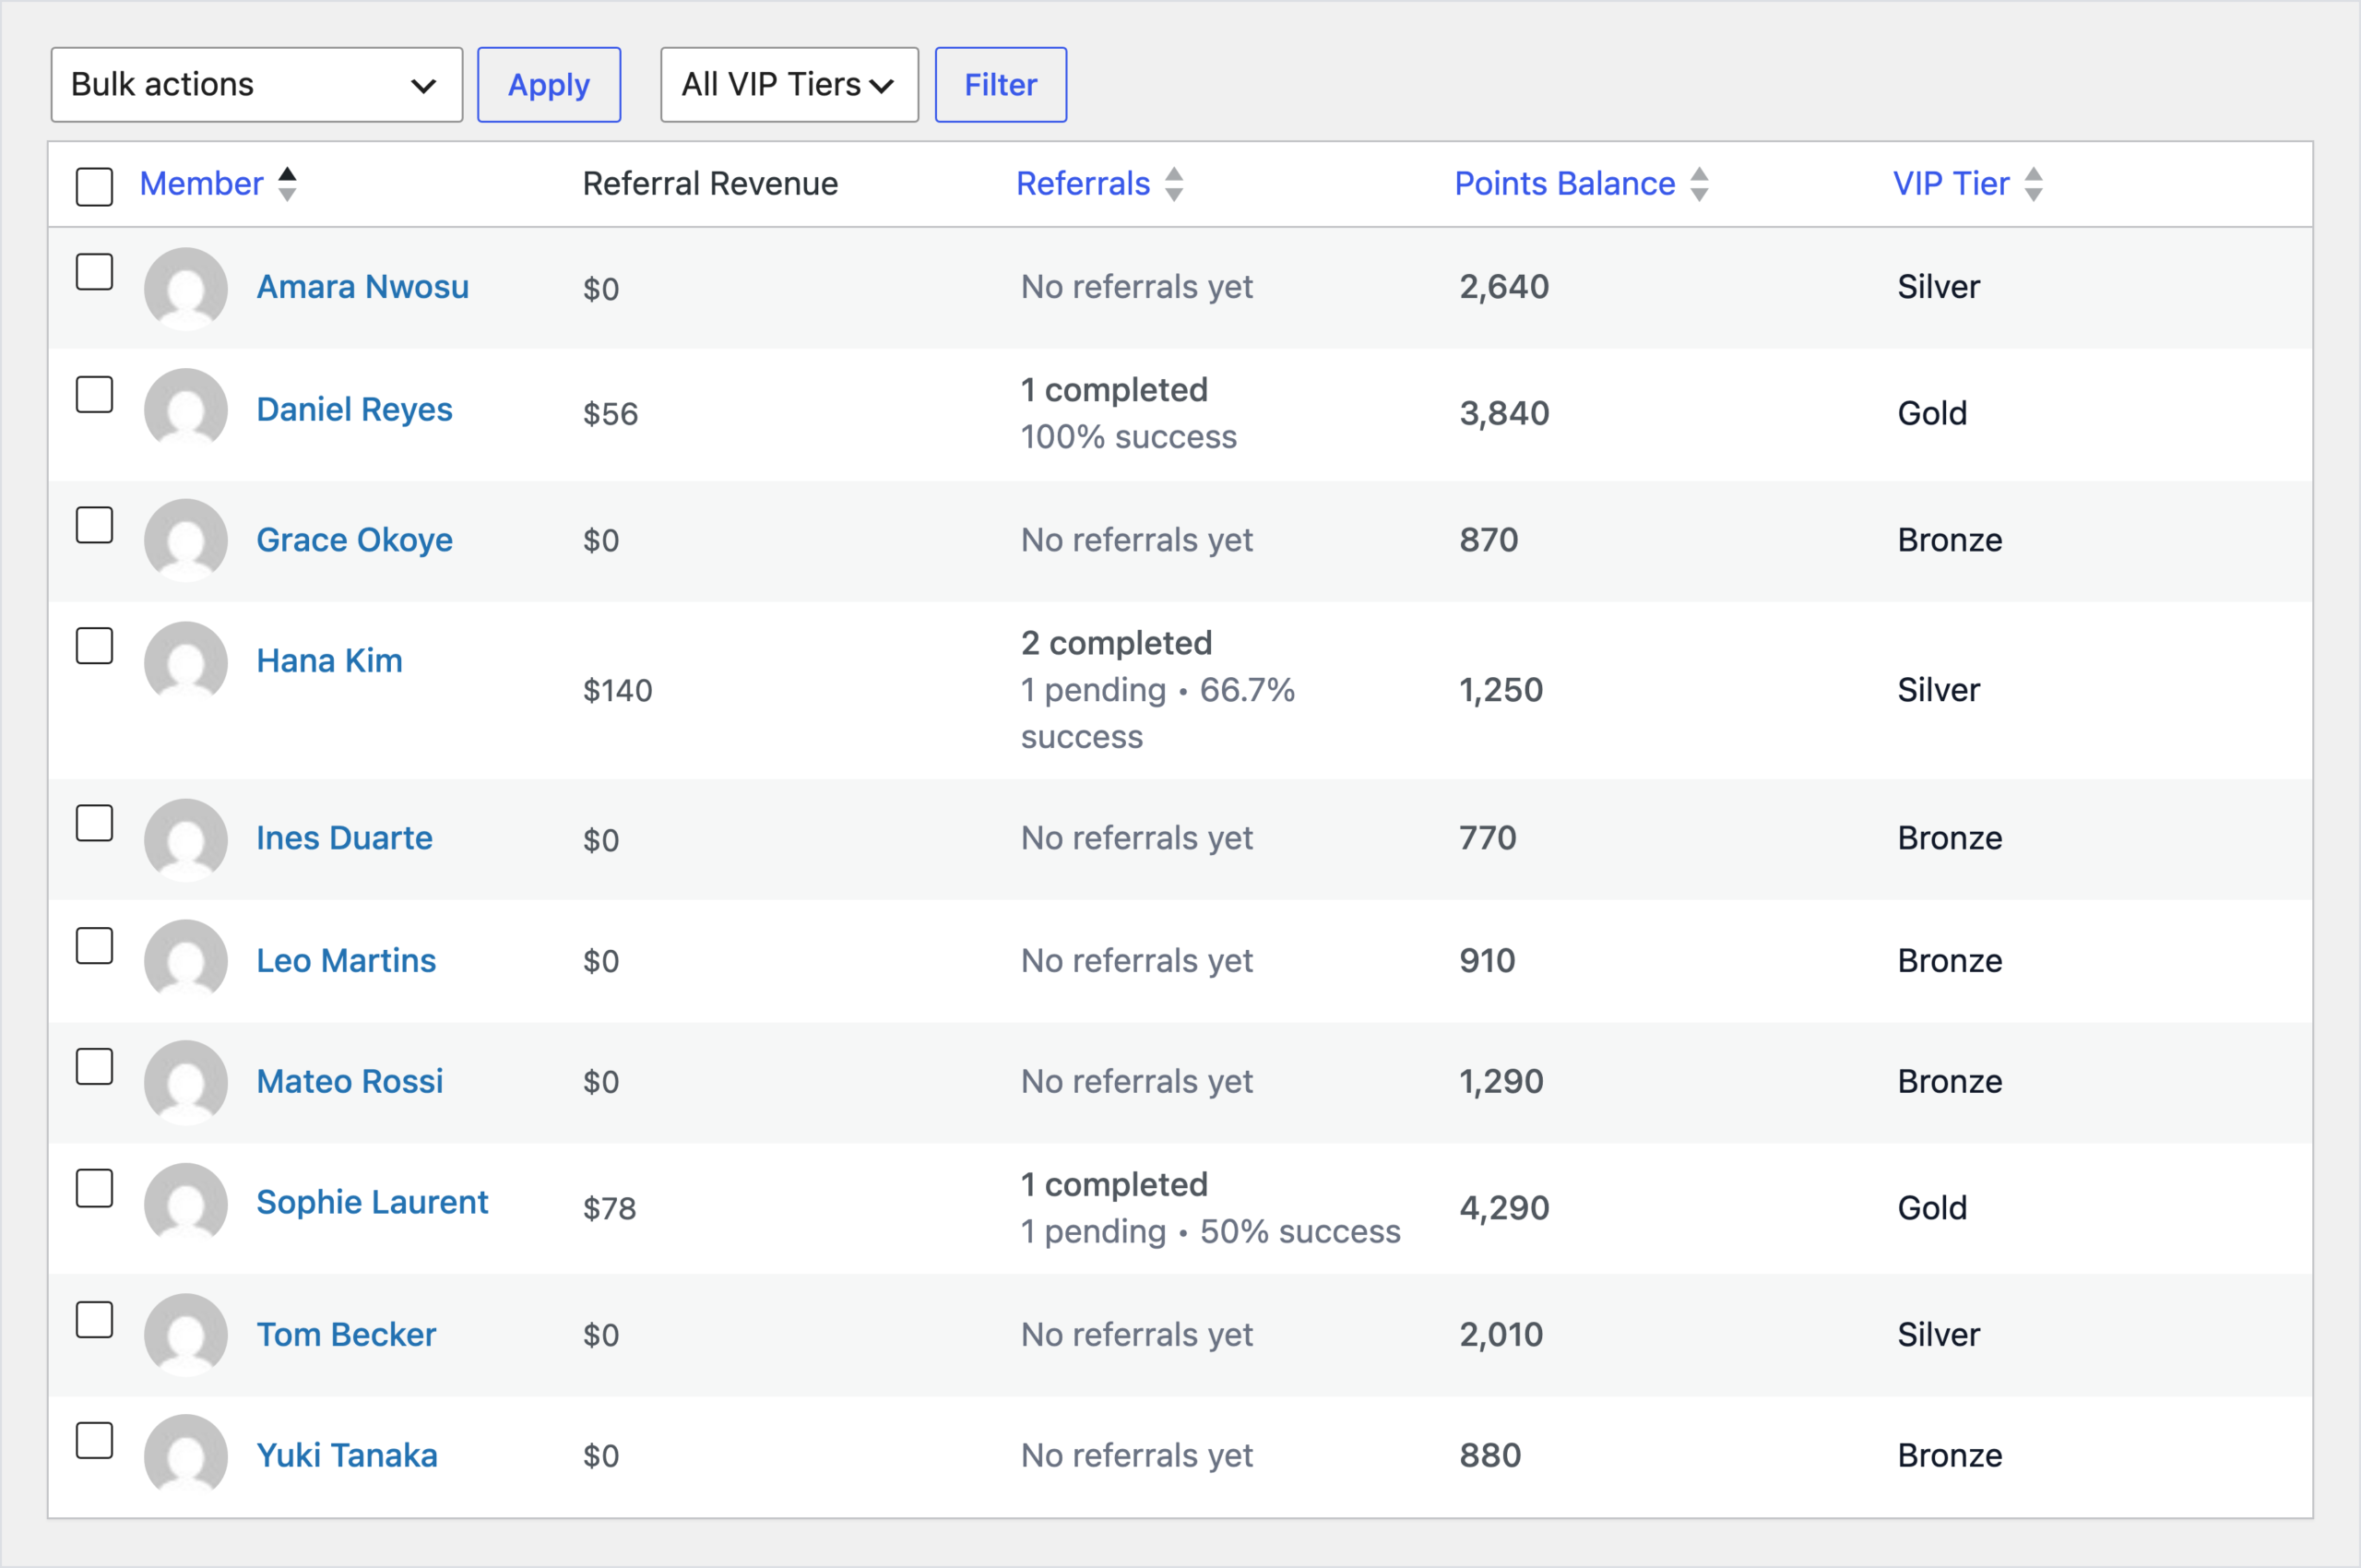Select the checkbox for Mateo Rossi
Viewport: 2361px width, 1568px height.
coord(94,1067)
